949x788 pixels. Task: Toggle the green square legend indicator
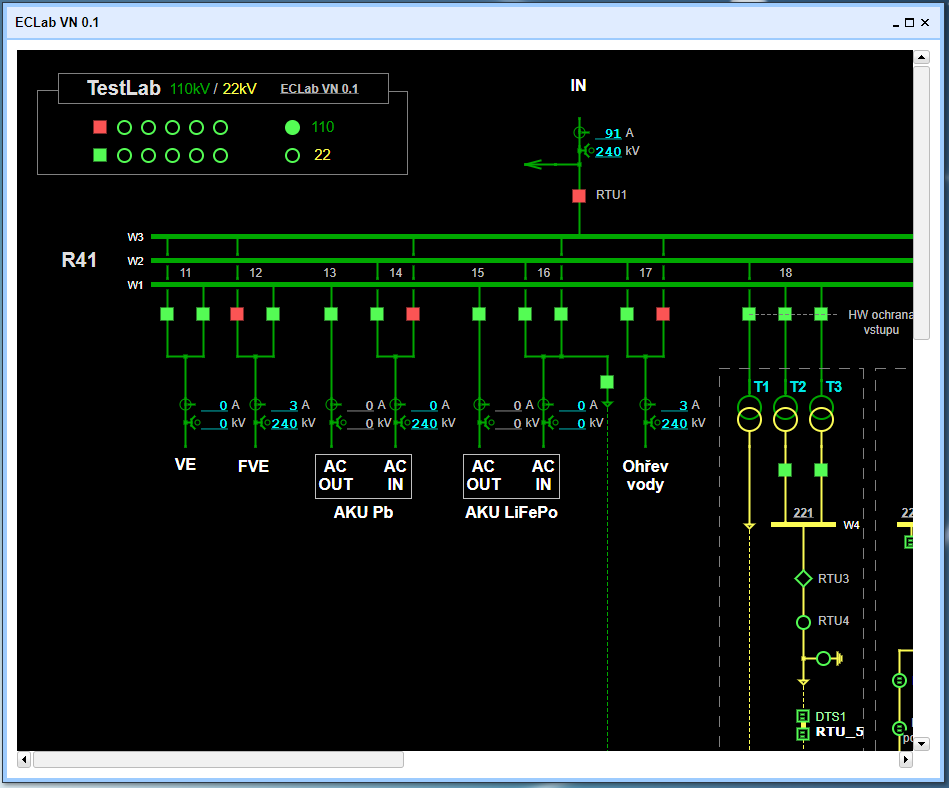tap(100, 155)
